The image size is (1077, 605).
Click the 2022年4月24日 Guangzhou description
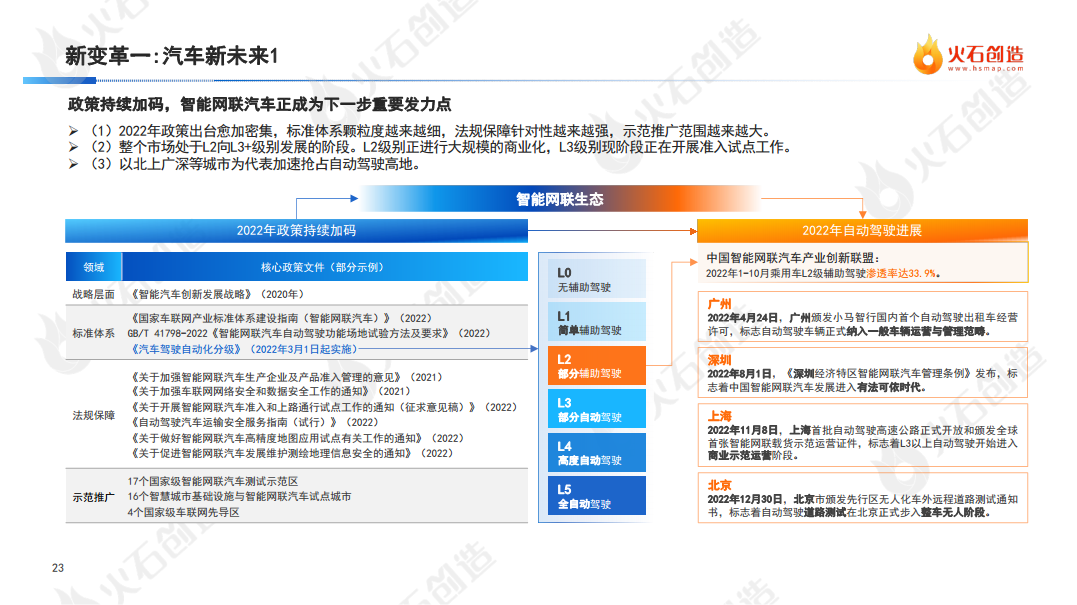[x=863, y=324]
